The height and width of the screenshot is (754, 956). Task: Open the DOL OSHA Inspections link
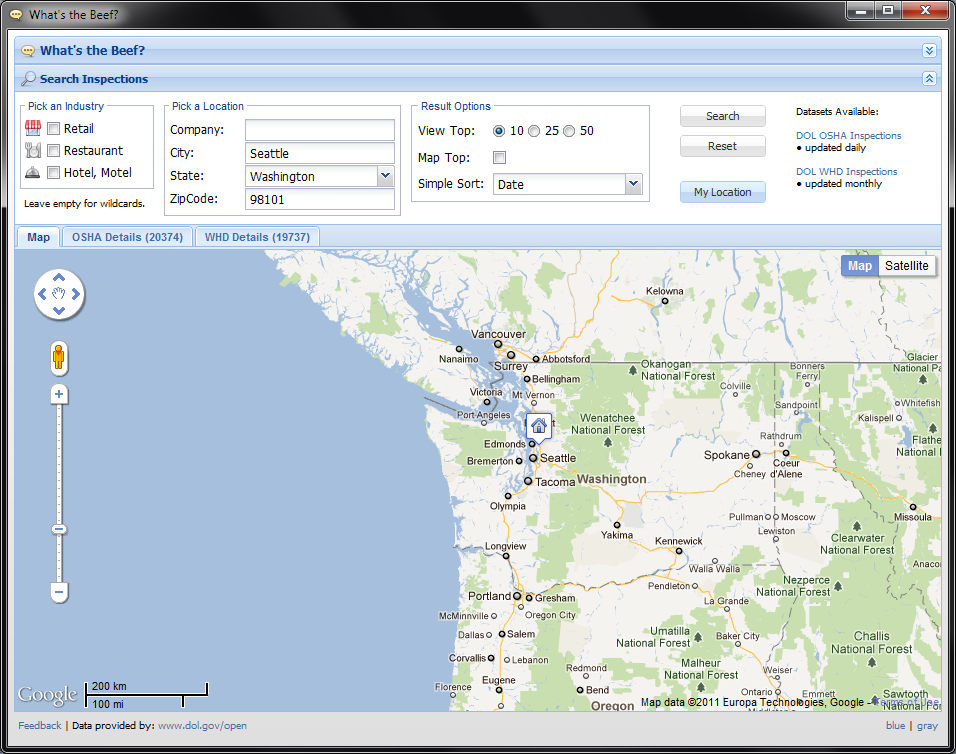[848, 135]
